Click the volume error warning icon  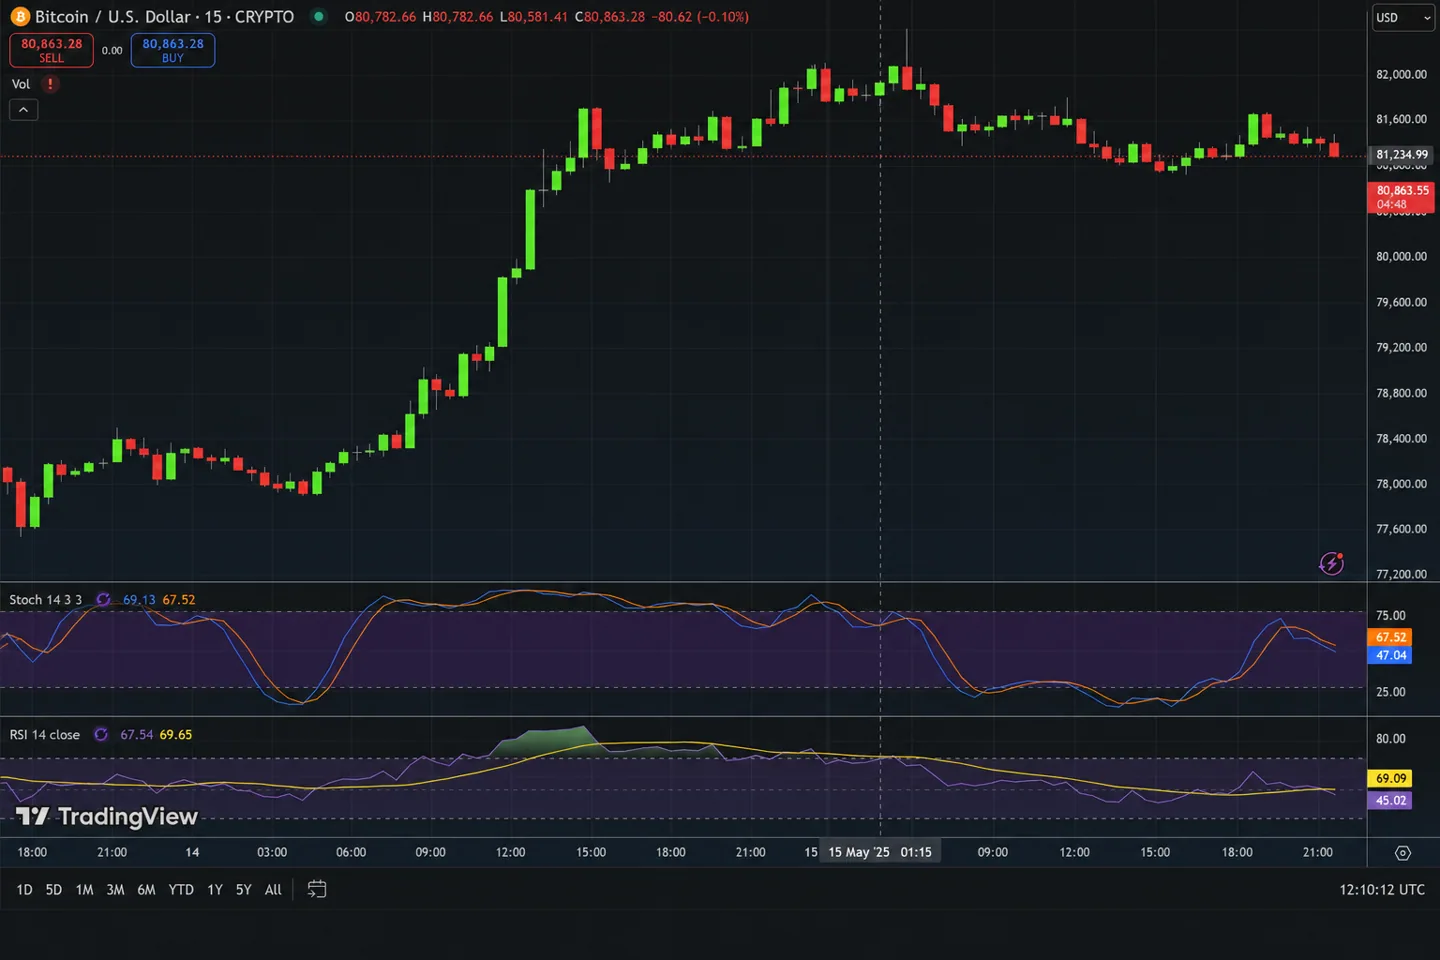(49, 84)
